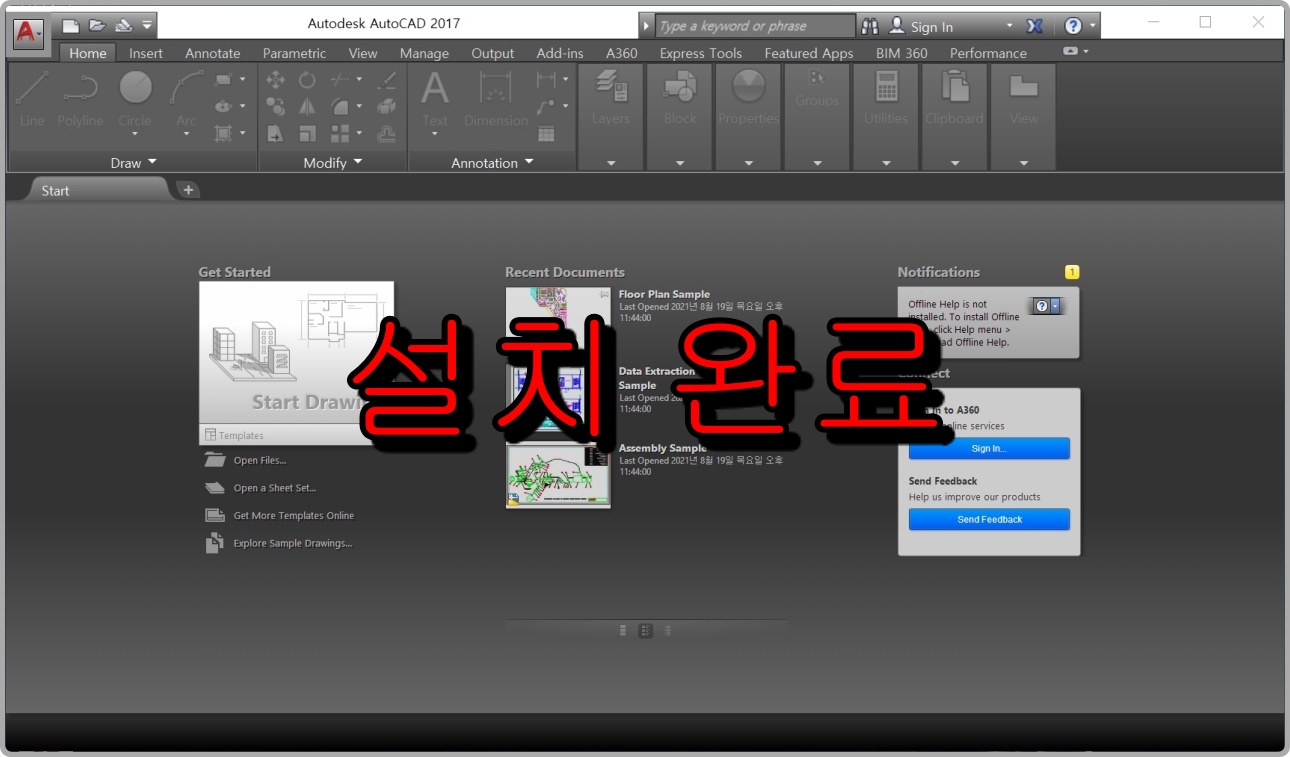Viewport: 1290px width, 757px height.
Task: Switch to the Manage ribbon tab
Action: [x=424, y=53]
